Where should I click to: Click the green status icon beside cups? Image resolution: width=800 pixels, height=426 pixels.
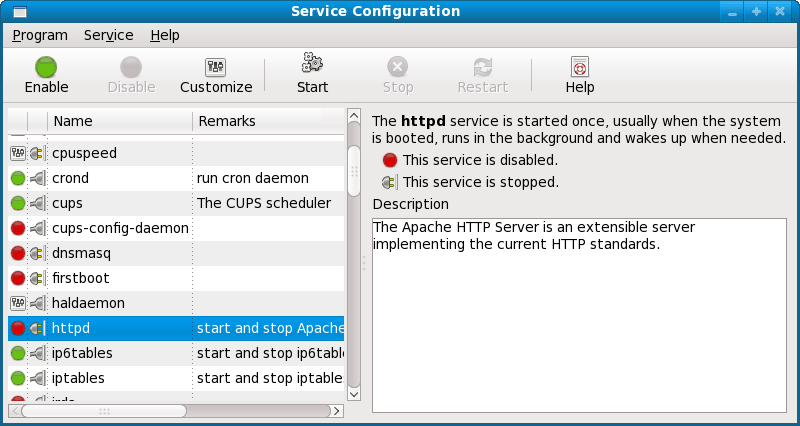(x=18, y=203)
